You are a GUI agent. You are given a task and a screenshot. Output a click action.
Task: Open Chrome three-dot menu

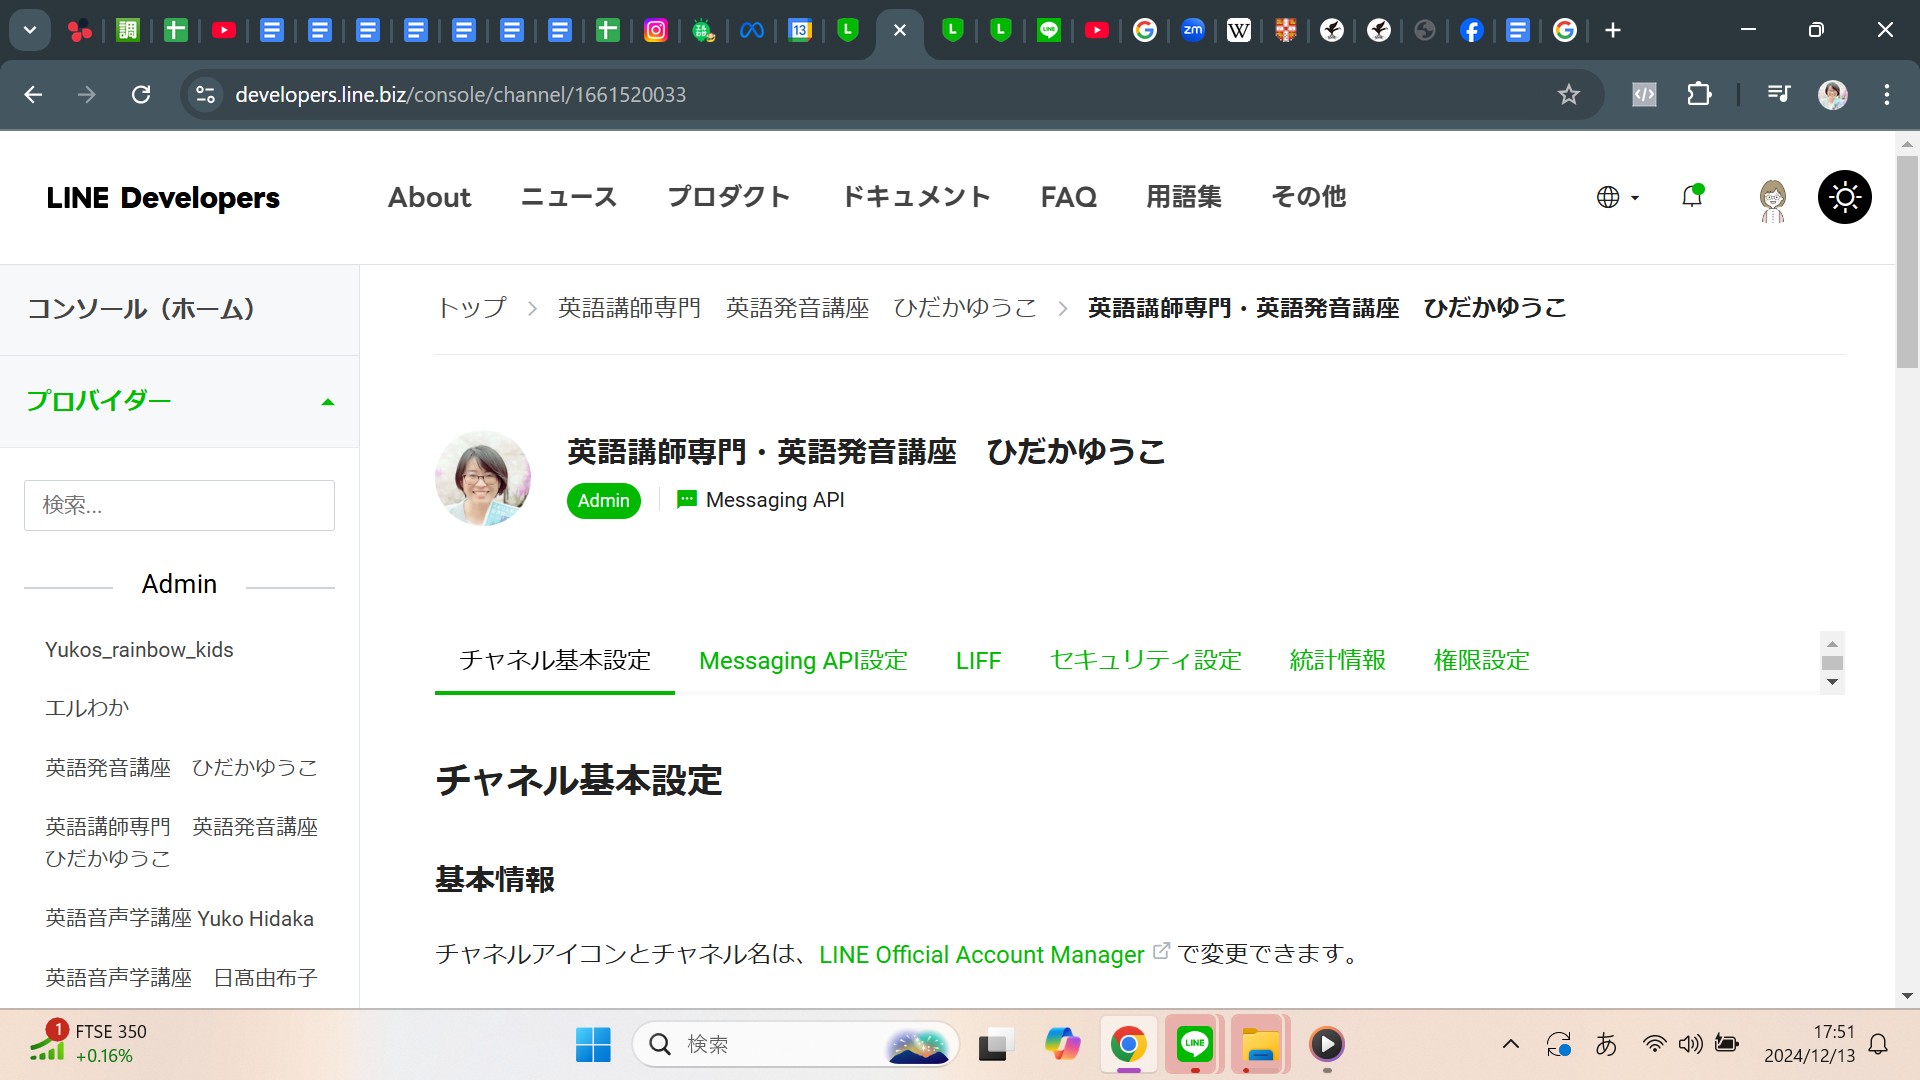click(x=1886, y=94)
